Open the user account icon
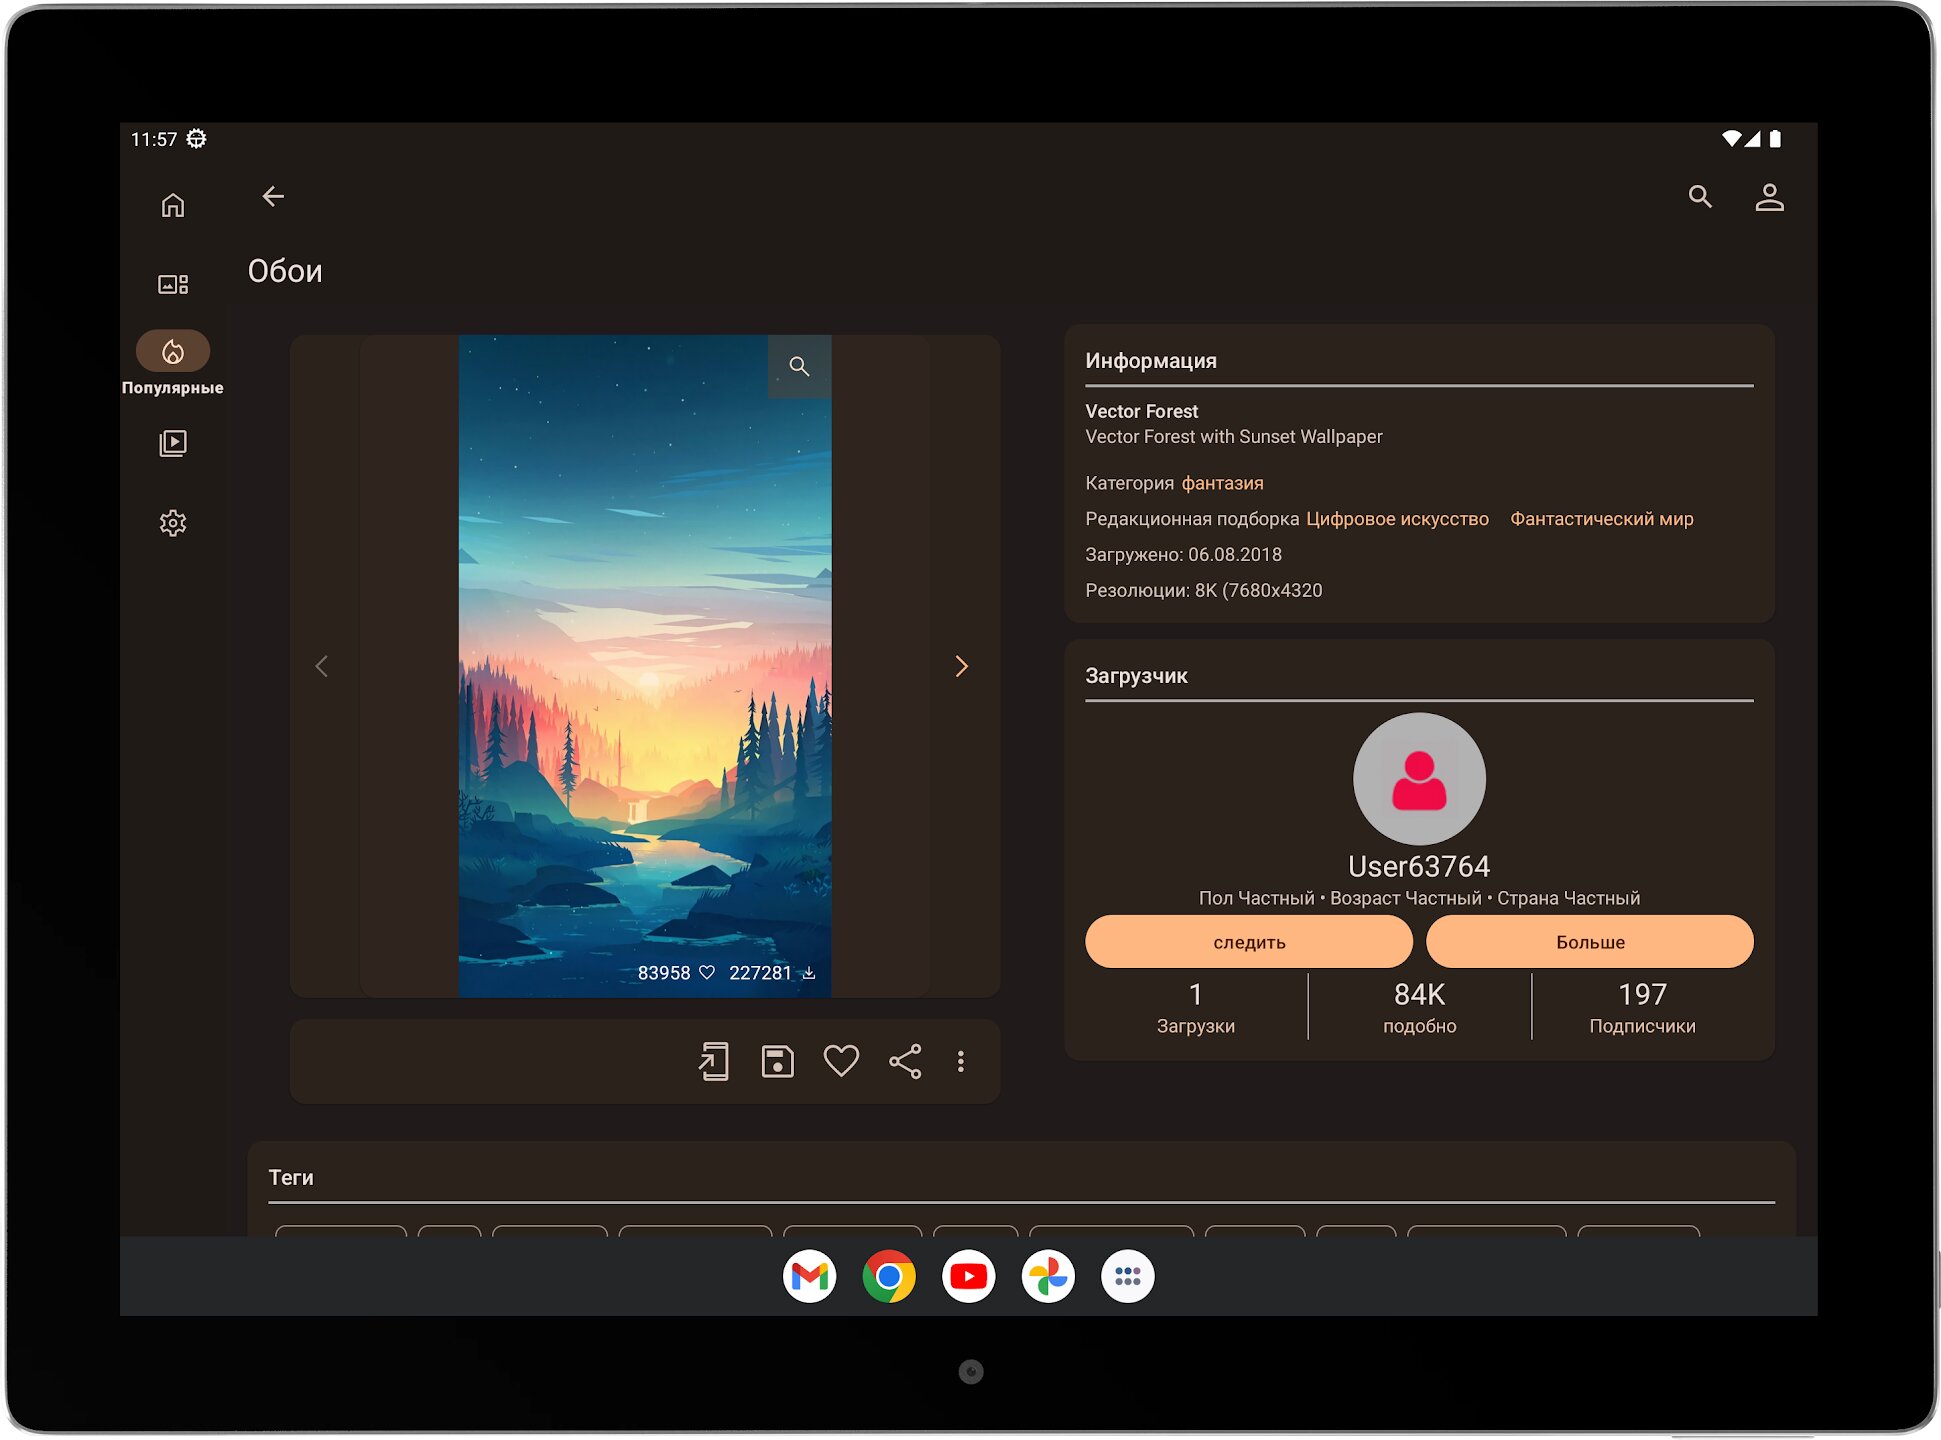This screenshot has height=1440, width=1941. (x=1769, y=197)
